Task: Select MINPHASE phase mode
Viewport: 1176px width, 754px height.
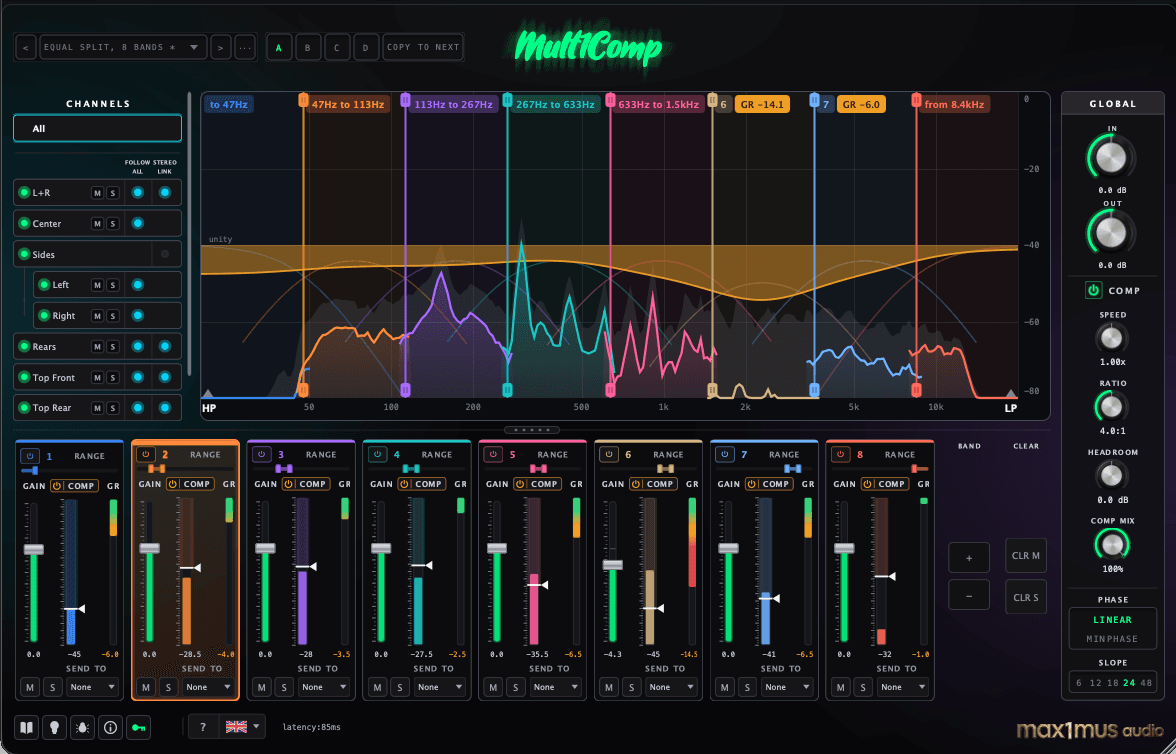Action: coord(1112,639)
